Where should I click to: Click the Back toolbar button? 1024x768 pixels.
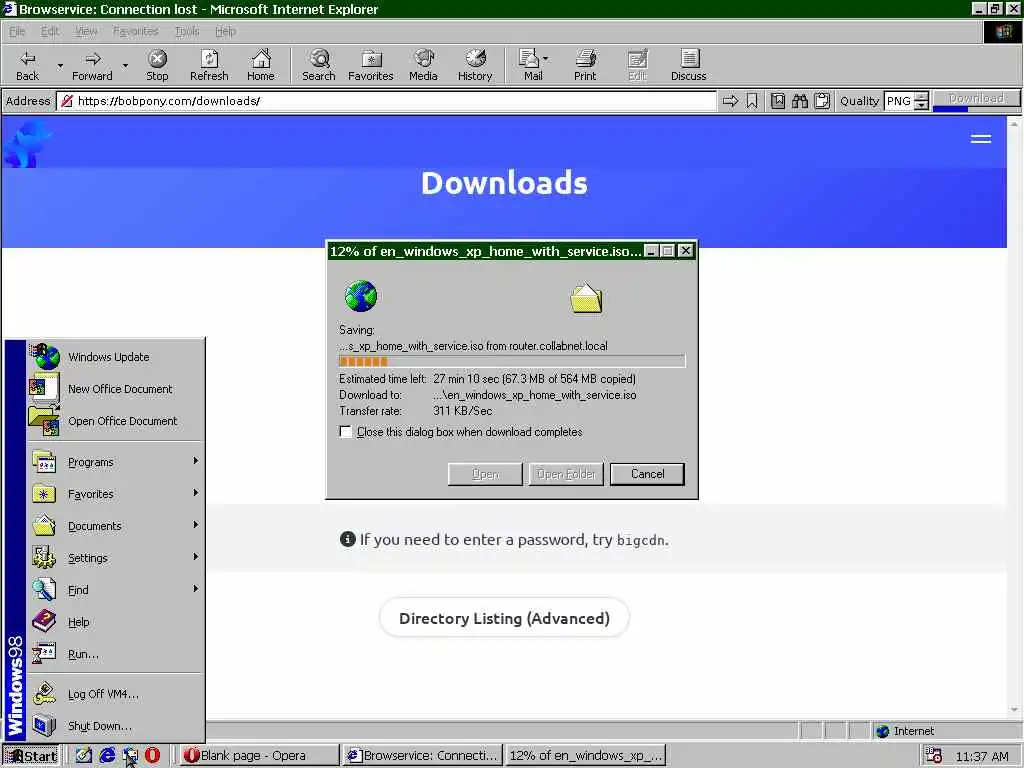27,65
